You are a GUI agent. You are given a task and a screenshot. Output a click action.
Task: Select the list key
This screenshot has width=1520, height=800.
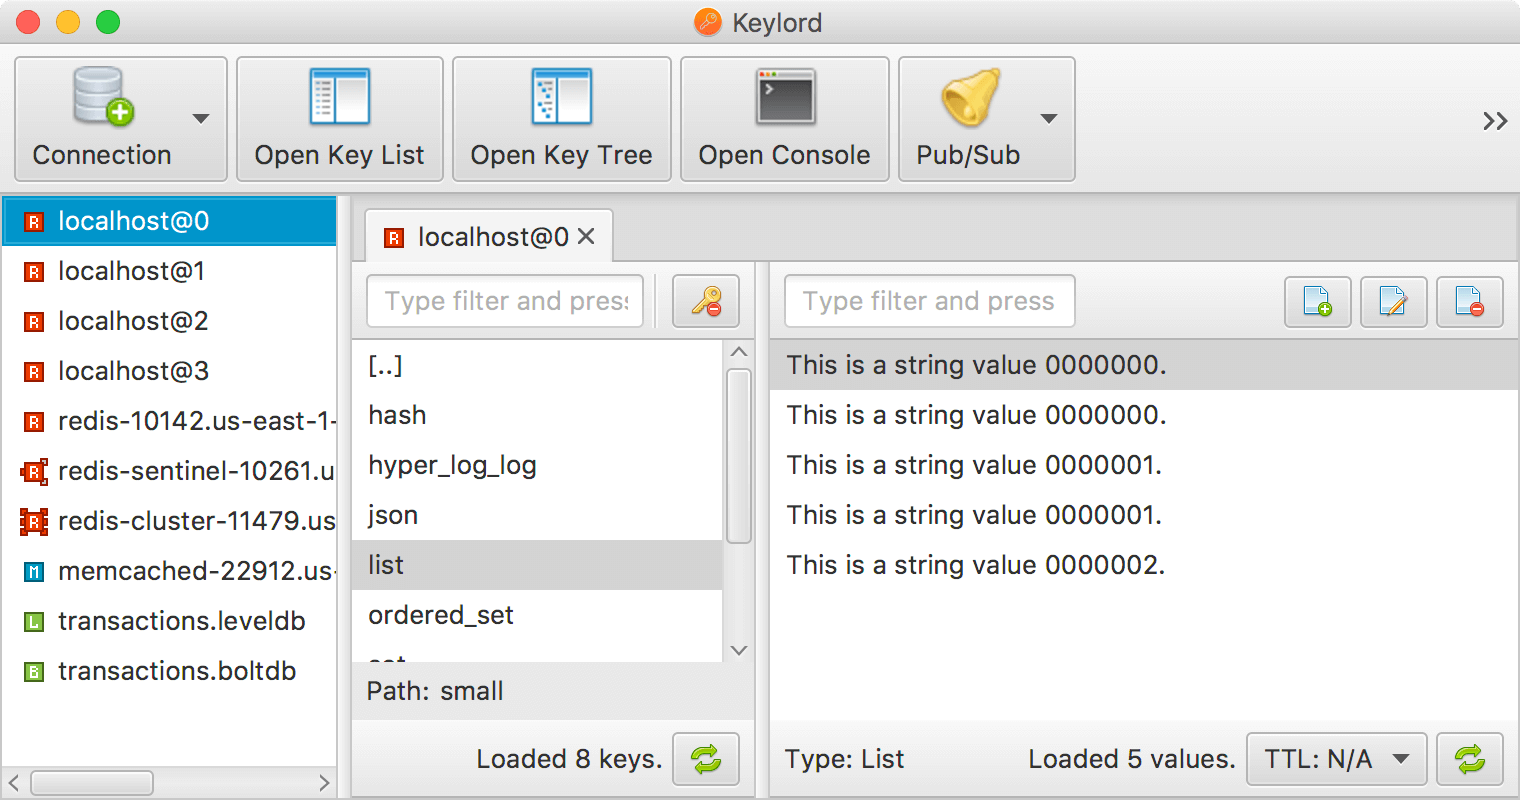click(537, 565)
